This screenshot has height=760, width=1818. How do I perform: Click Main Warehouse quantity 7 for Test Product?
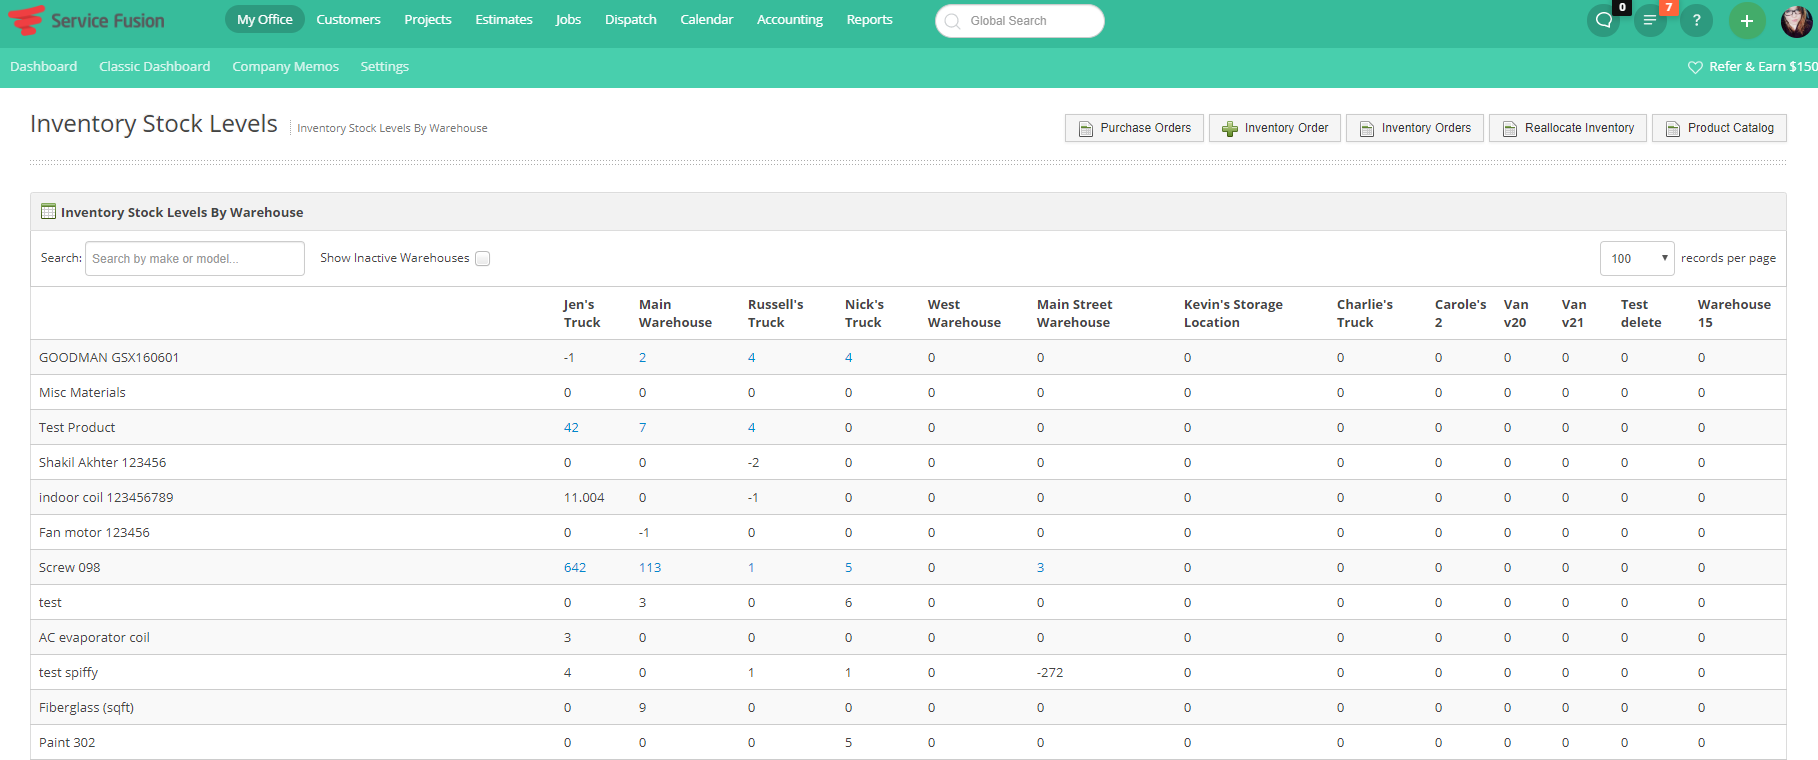[642, 427]
